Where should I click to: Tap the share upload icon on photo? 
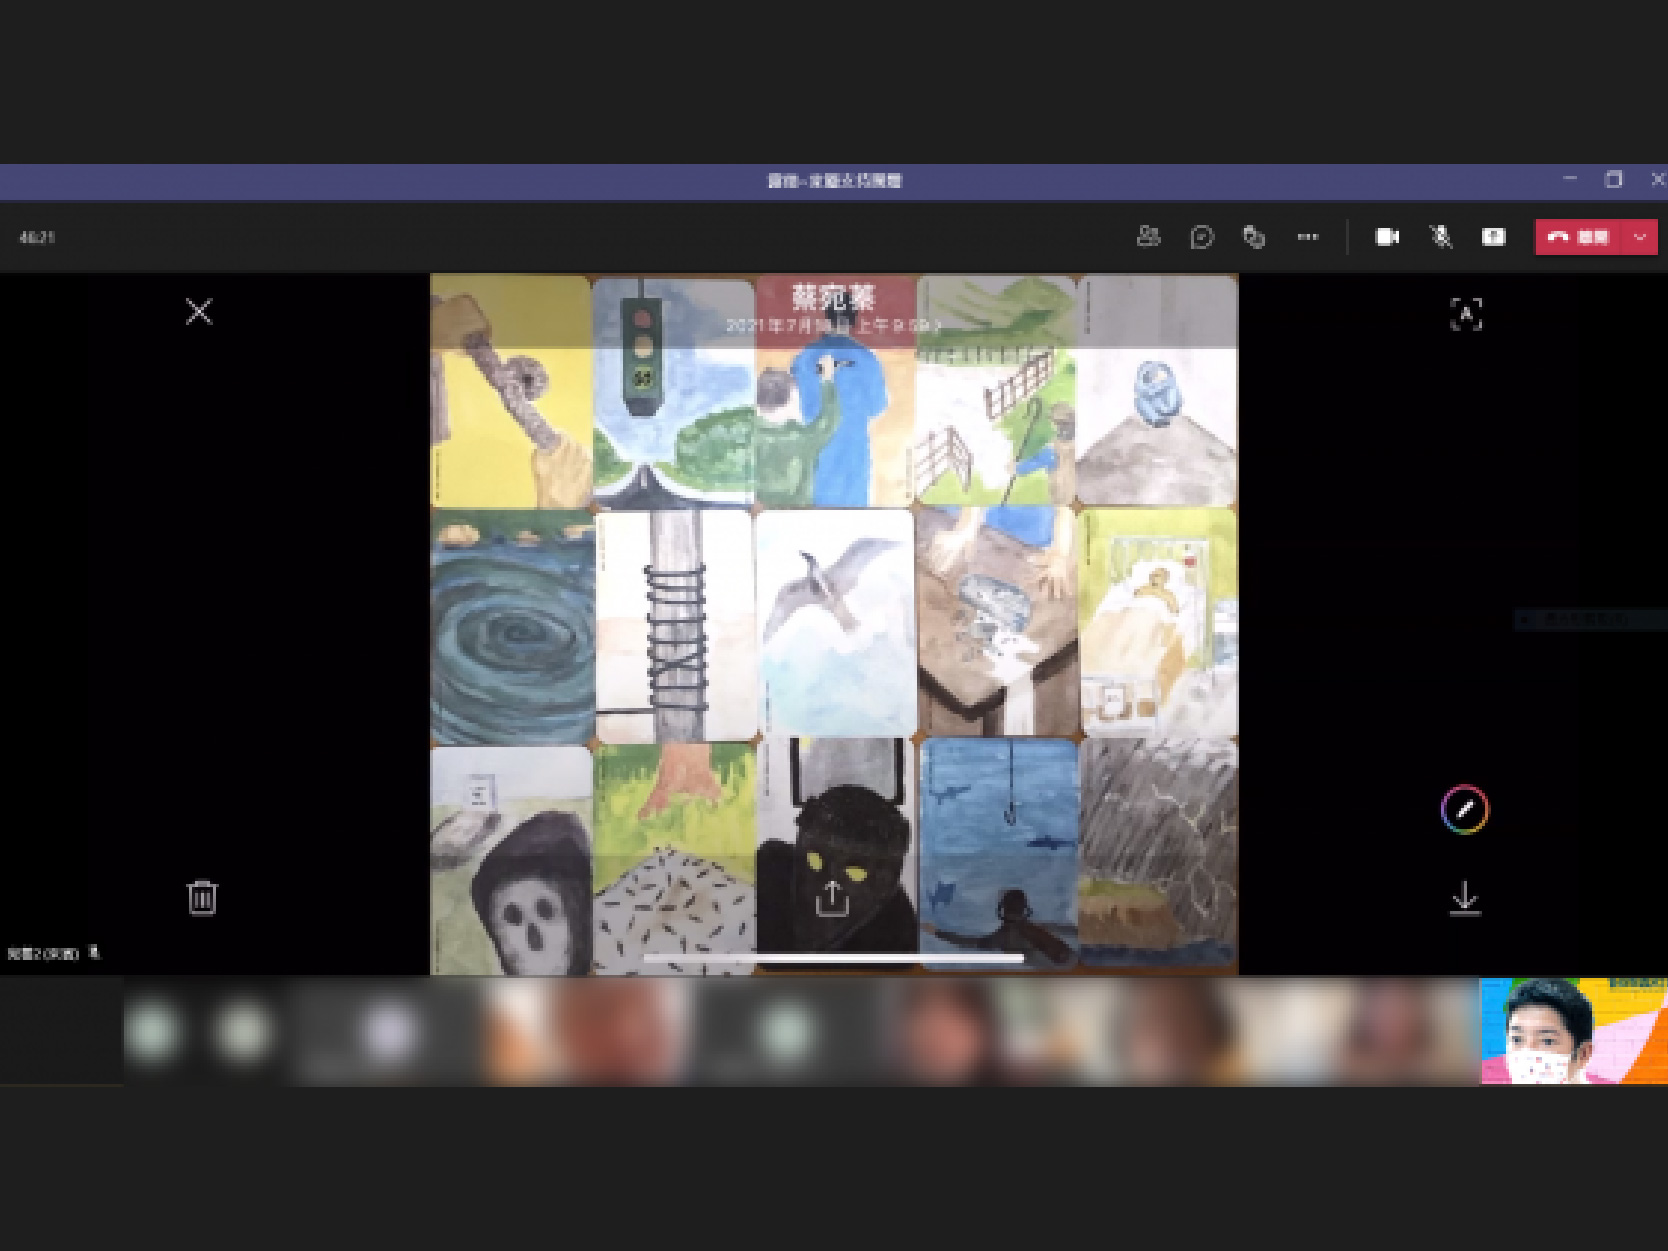[x=832, y=897]
